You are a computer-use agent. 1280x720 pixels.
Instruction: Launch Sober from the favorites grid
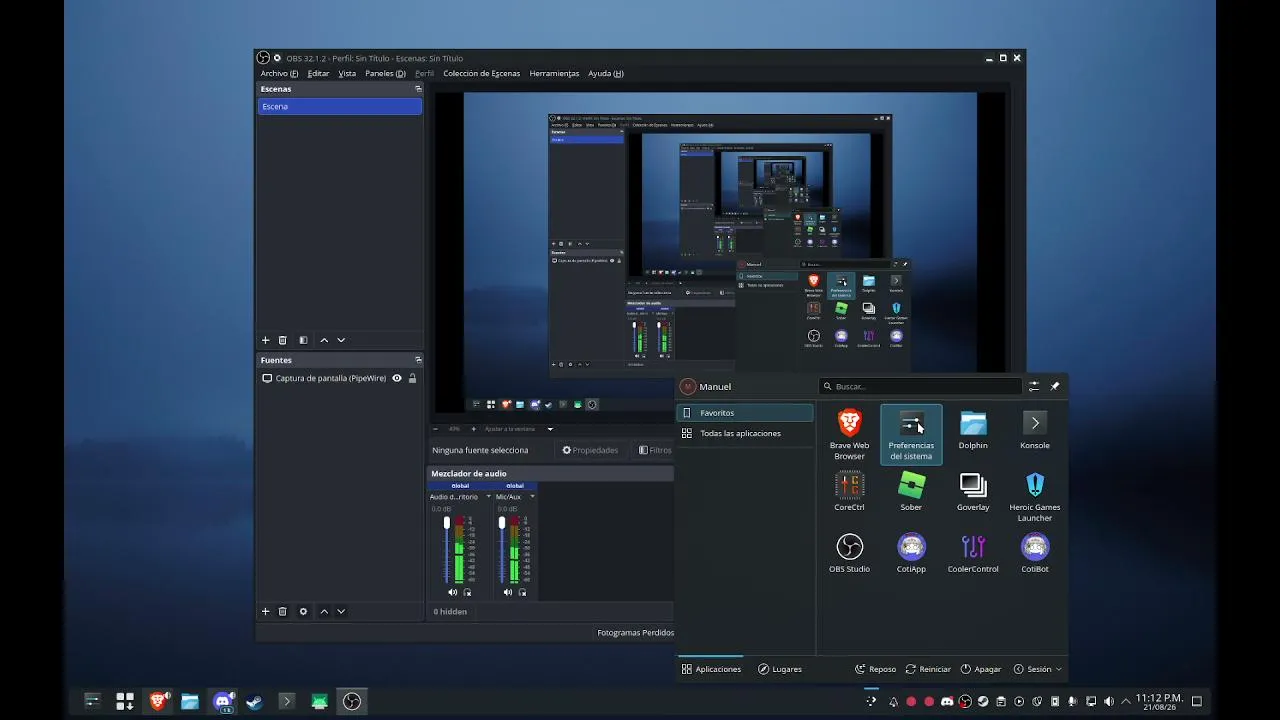tap(911, 492)
